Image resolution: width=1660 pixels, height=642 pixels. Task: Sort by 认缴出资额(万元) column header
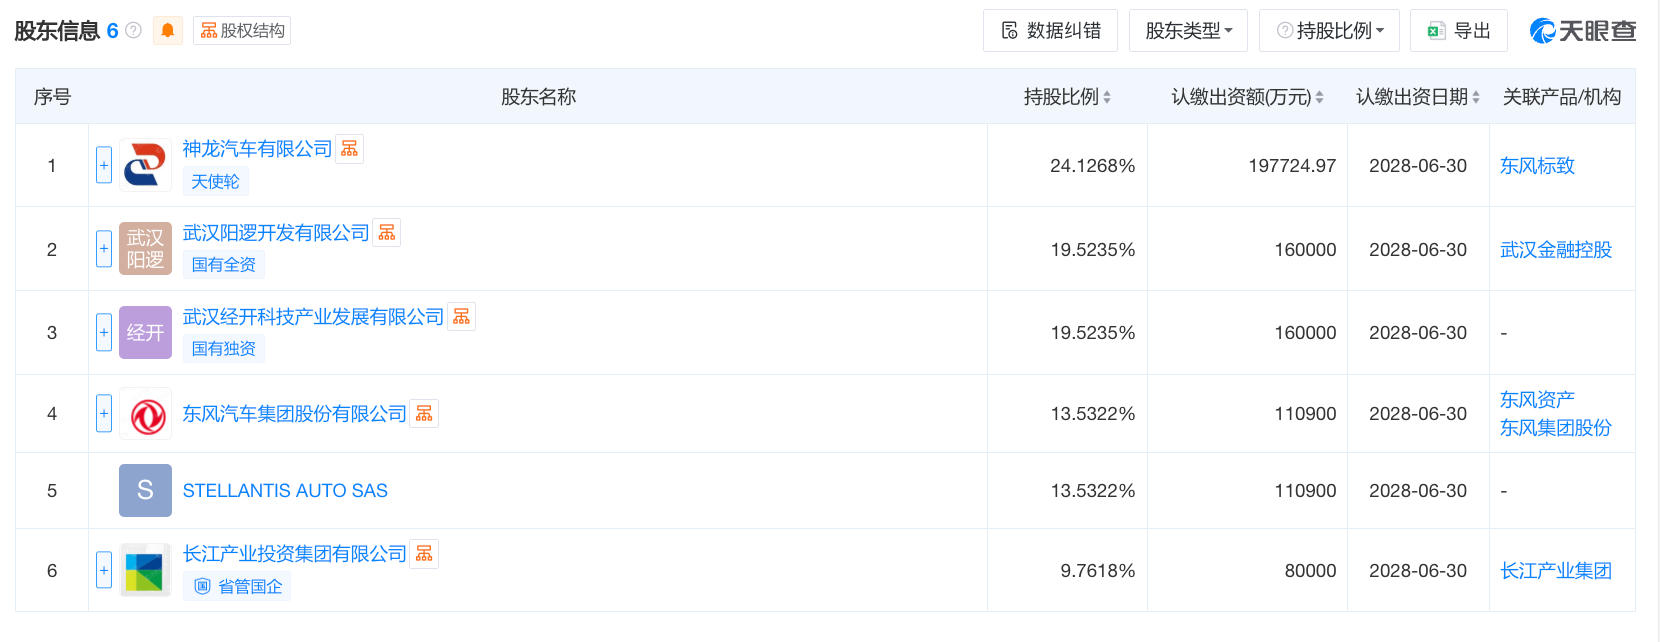[1247, 97]
